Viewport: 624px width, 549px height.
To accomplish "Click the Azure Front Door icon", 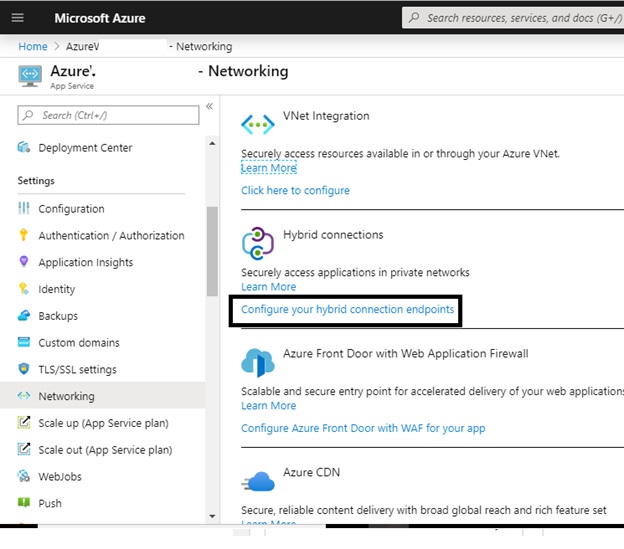I will (x=258, y=362).
